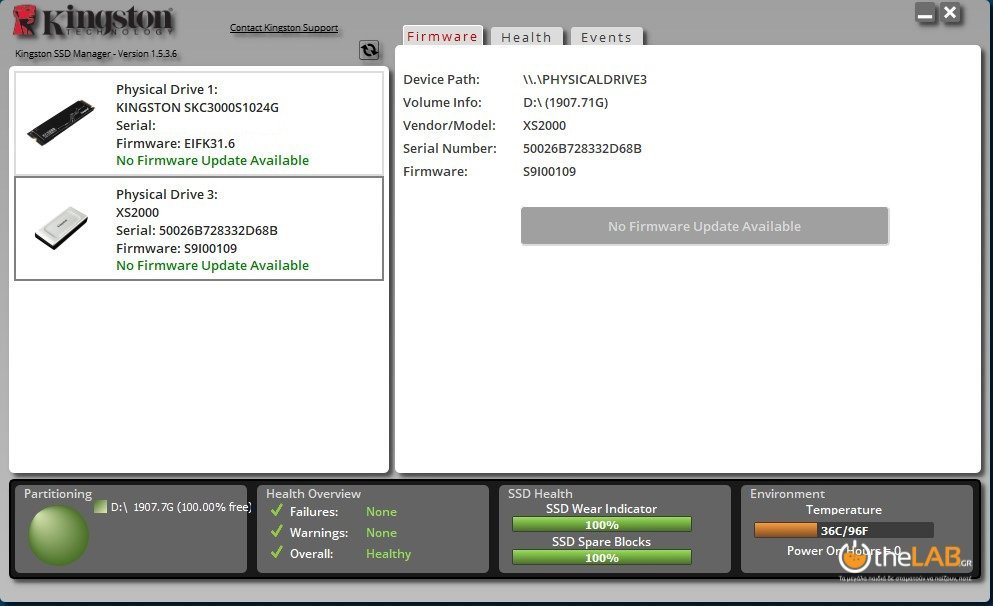Click the Power On Hours reading
The width and height of the screenshot is (993, 606).
844,550
